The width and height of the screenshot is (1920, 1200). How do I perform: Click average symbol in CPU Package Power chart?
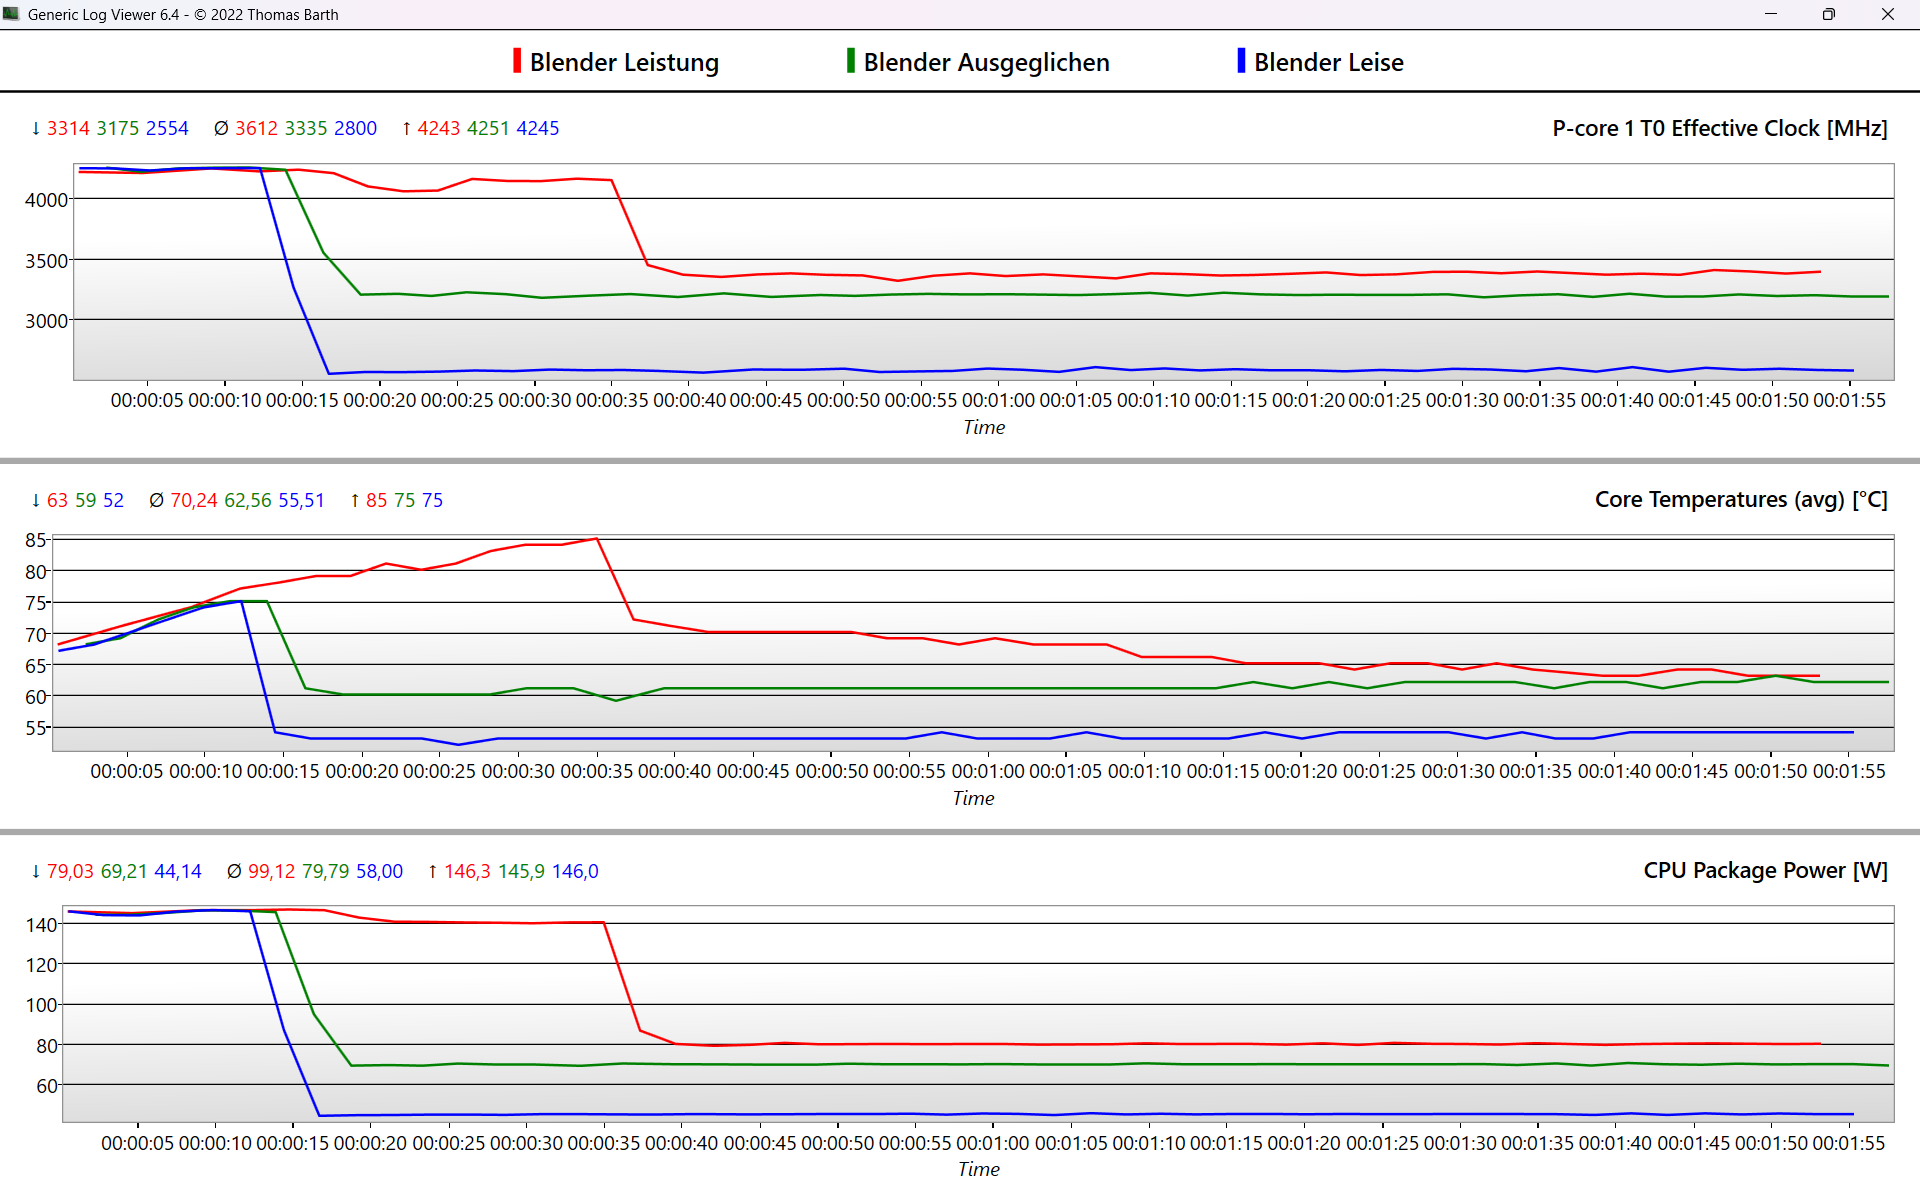[234, 871]
